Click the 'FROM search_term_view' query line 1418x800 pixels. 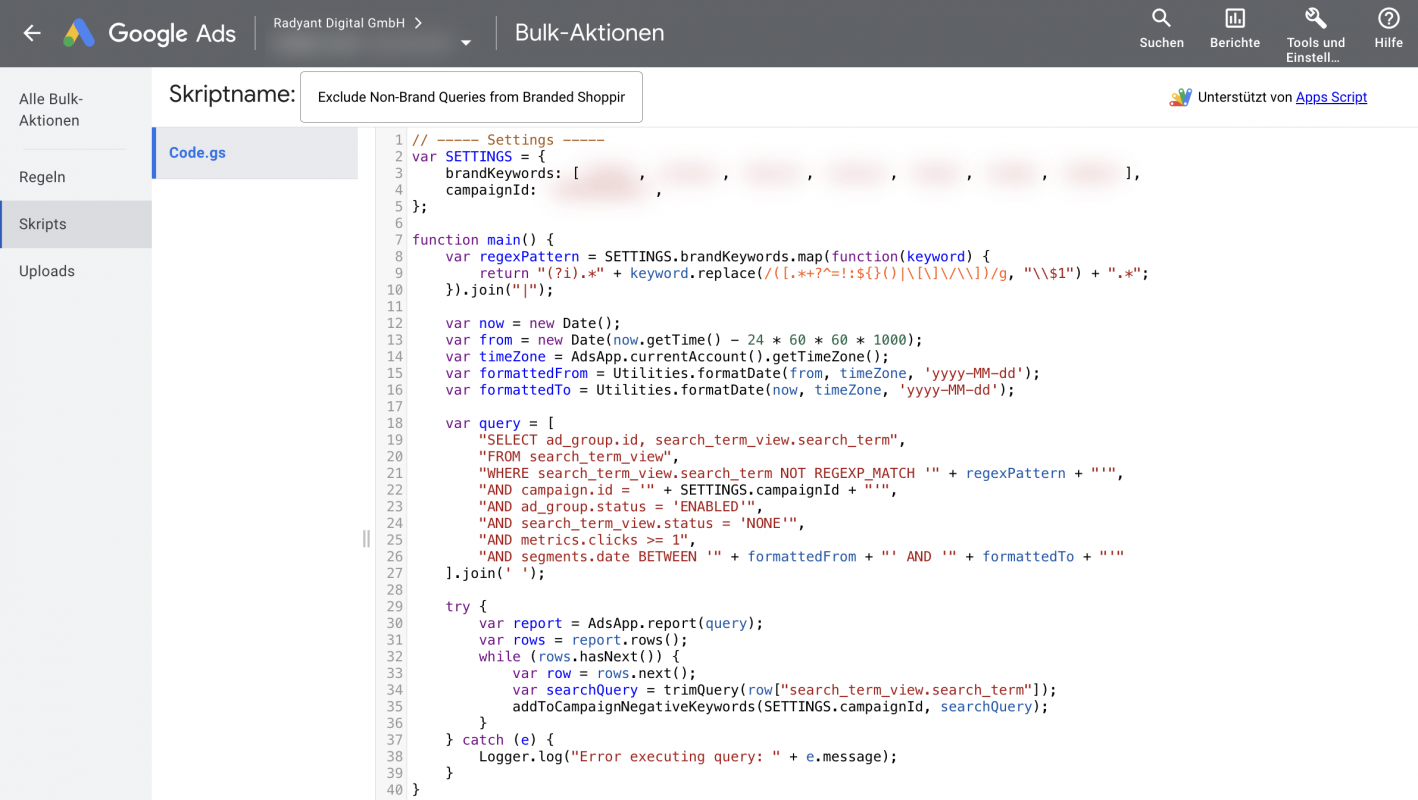[578, 456]
